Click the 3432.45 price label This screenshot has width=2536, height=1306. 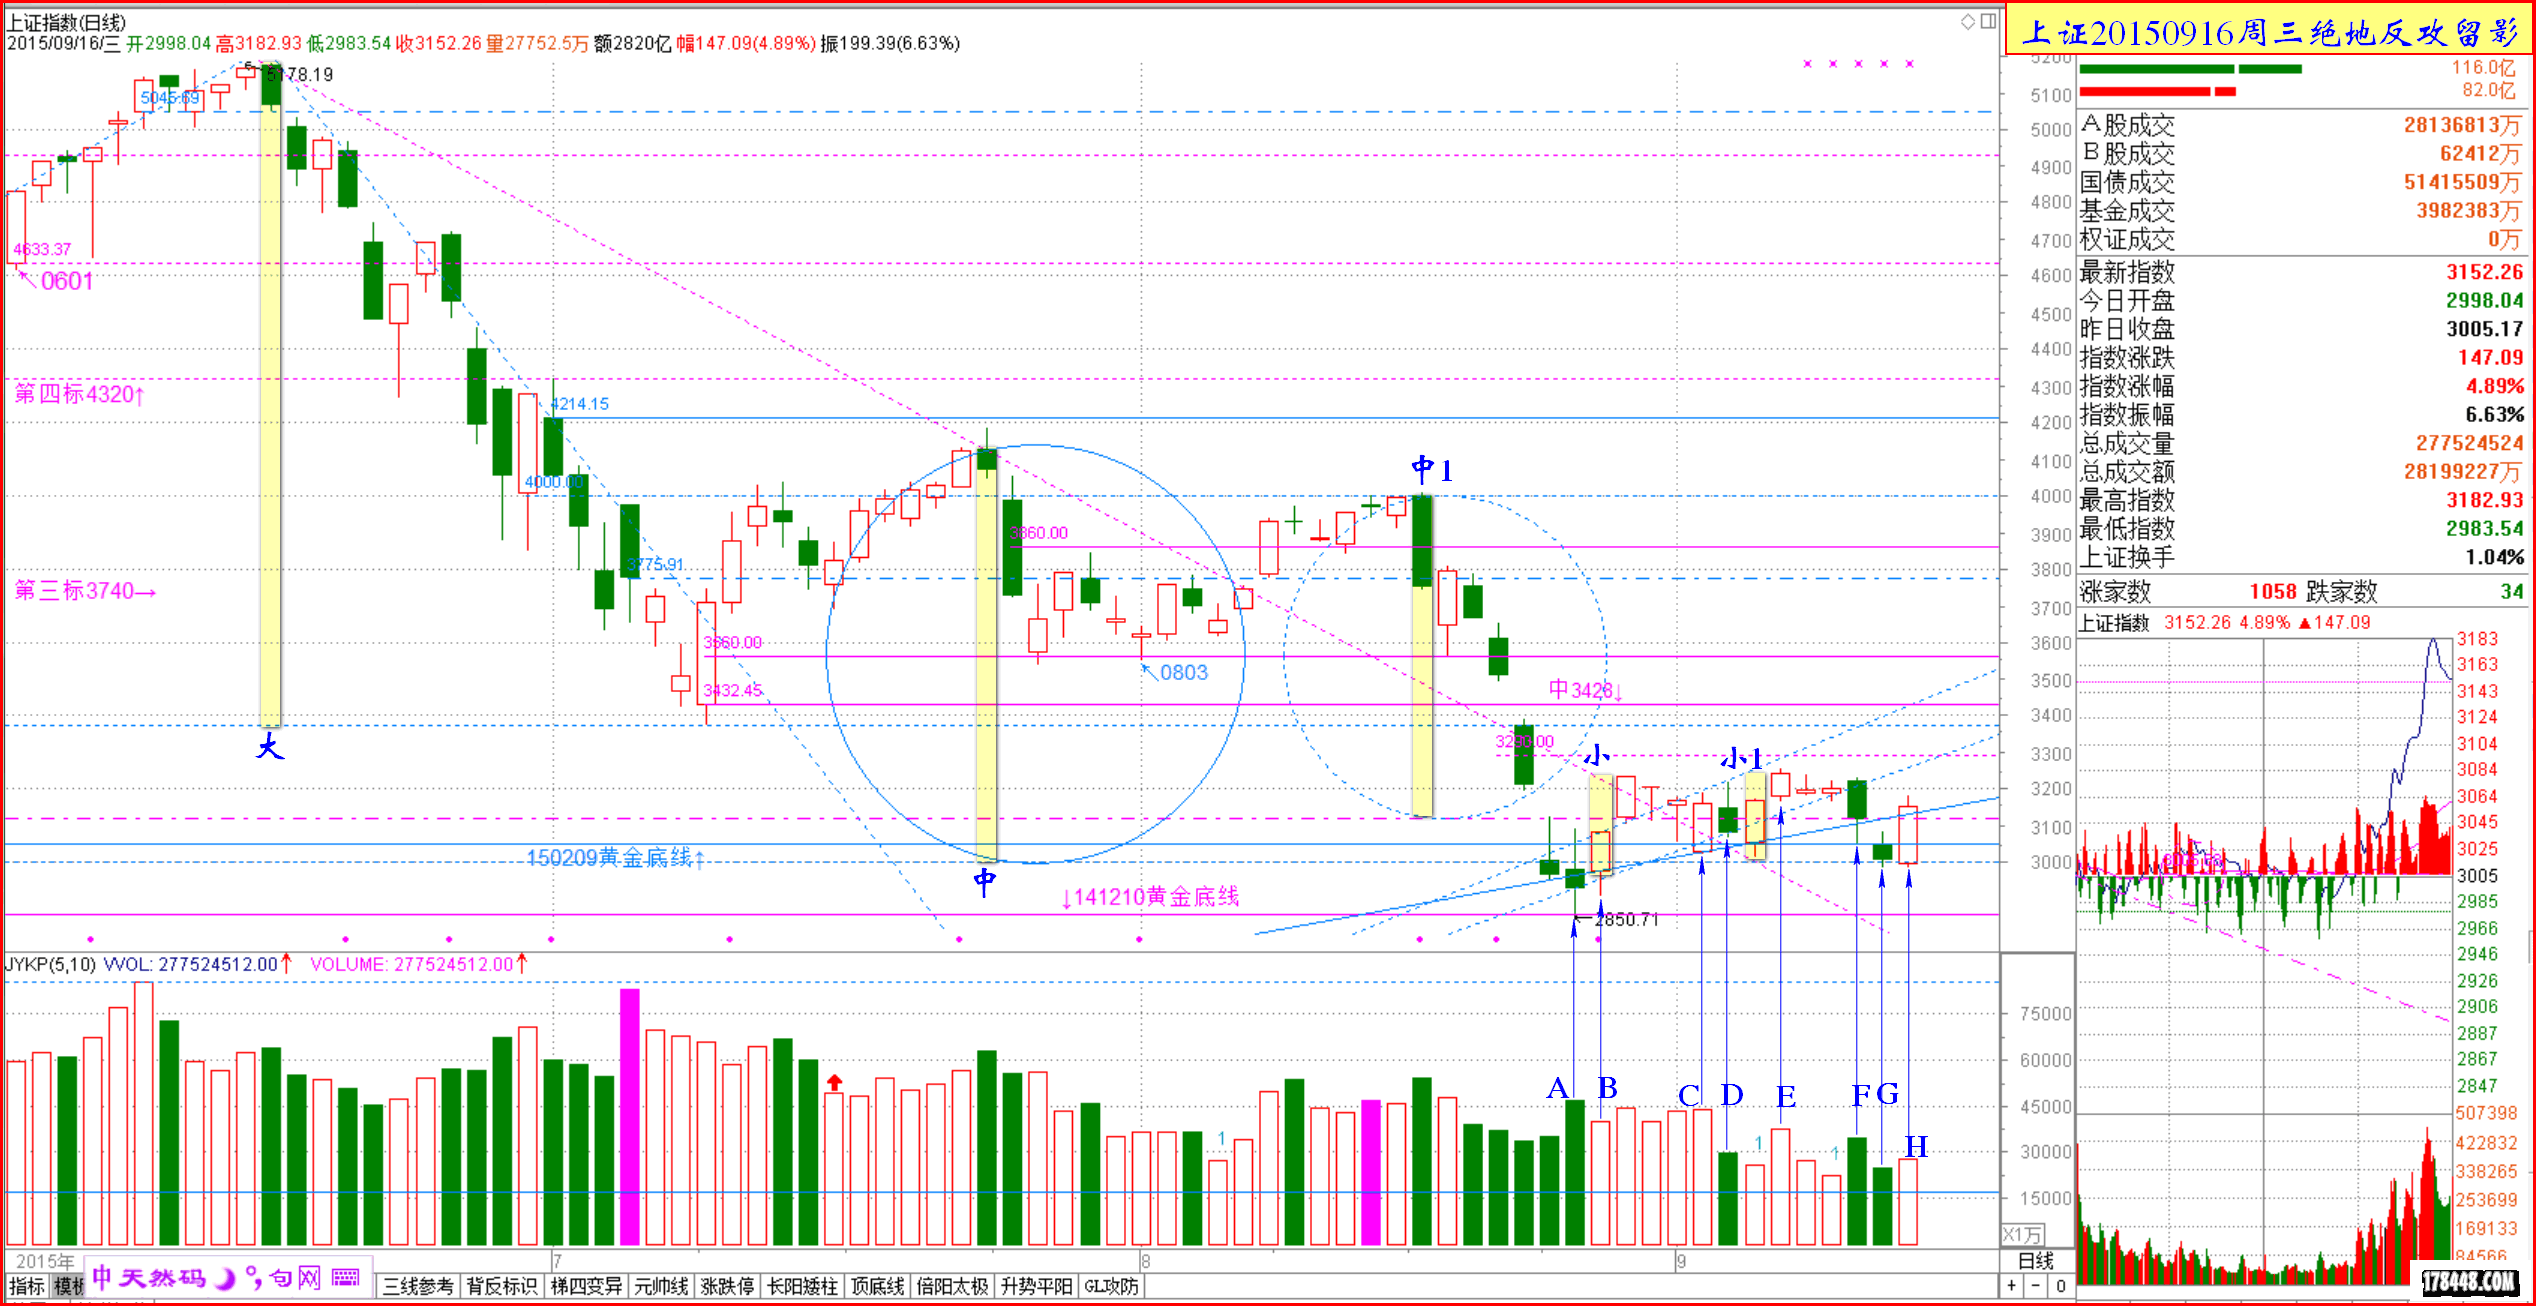(732, 690)
